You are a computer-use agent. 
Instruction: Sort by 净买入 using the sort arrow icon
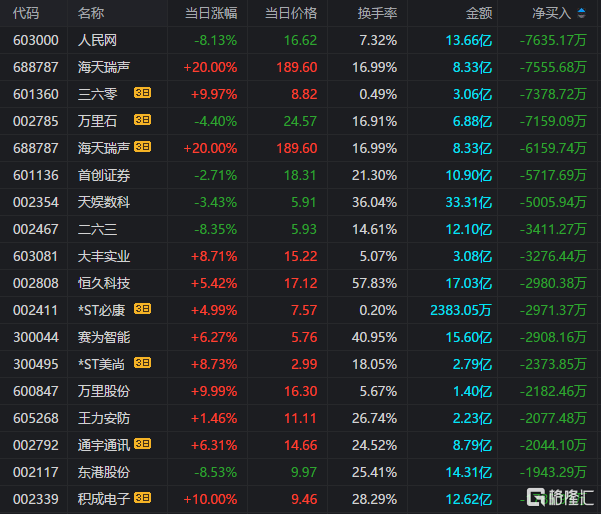tap(581, 13)
